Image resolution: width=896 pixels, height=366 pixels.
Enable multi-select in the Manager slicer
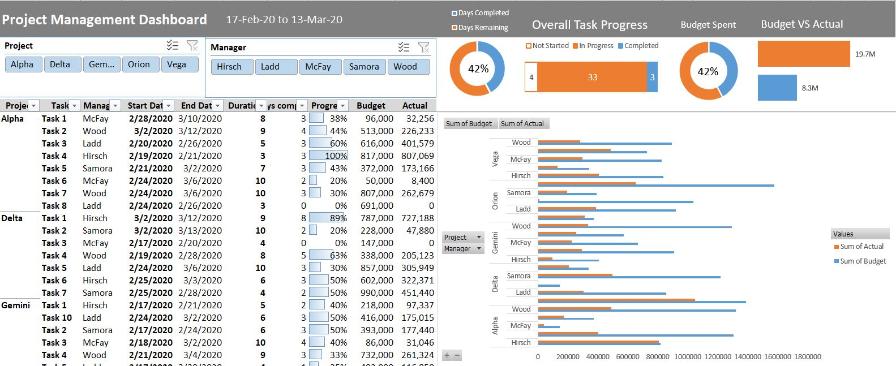[x=404, y=47]
